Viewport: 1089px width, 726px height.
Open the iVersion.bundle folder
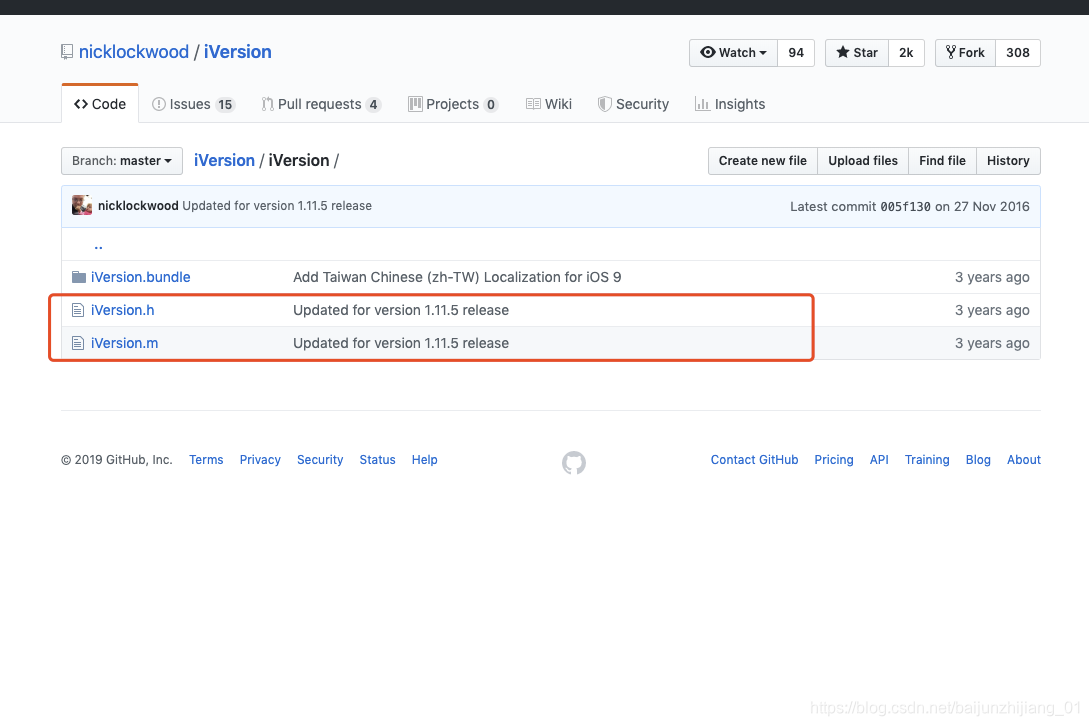pos(140,277)
